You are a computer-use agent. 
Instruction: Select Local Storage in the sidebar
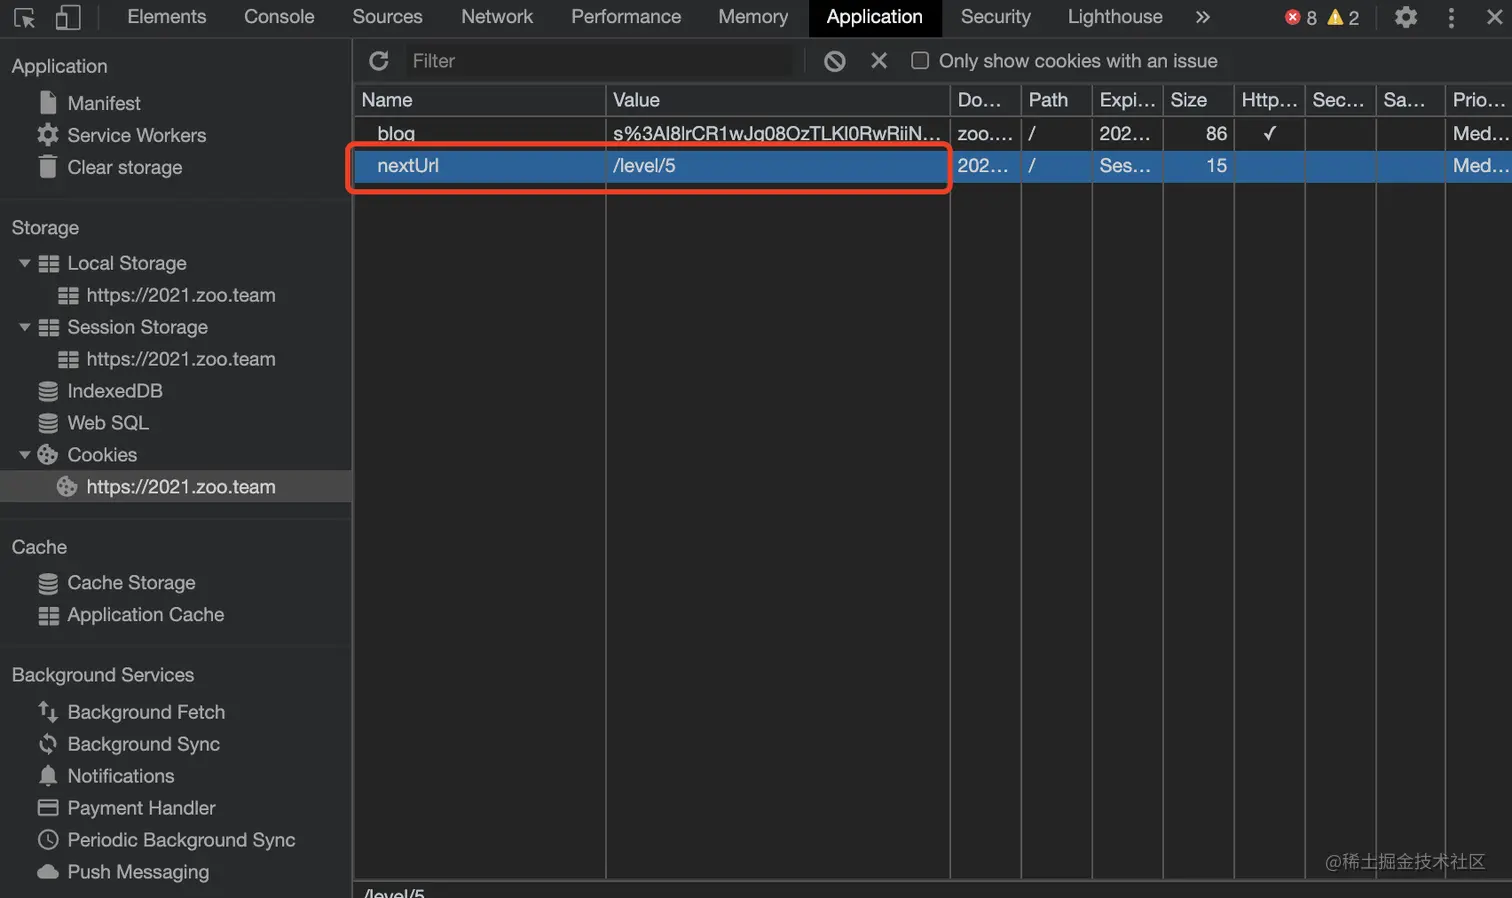coord(127,263)
